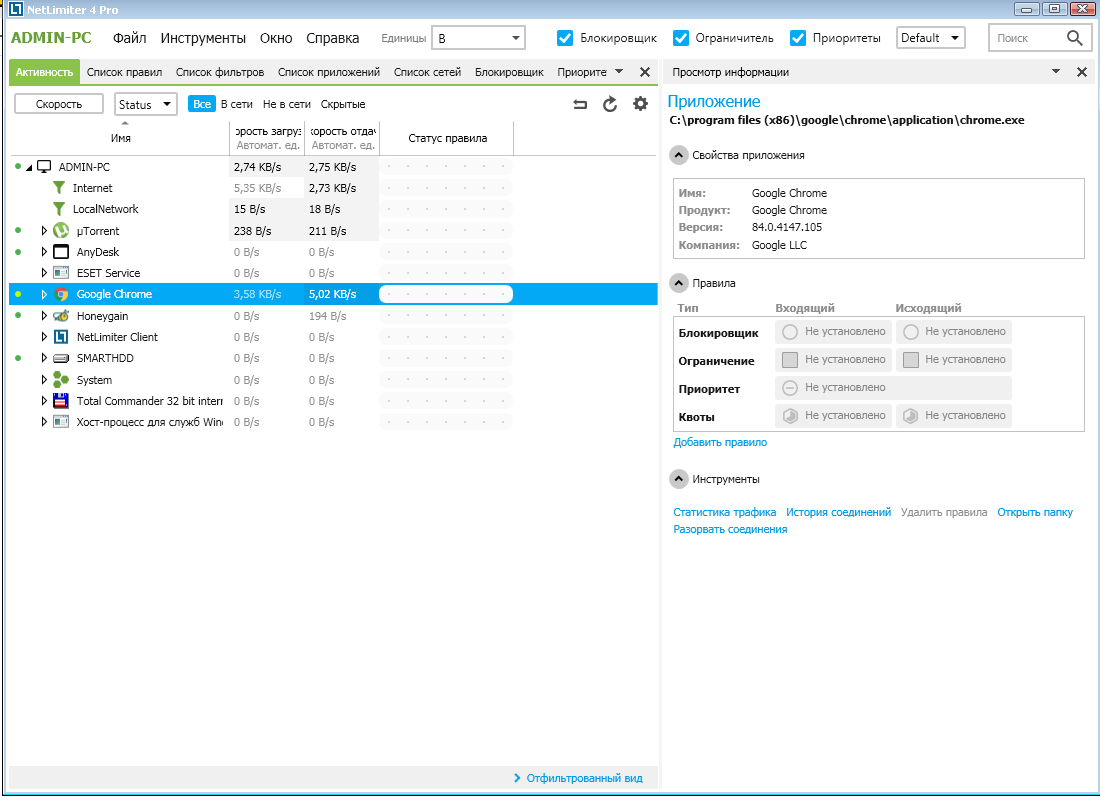Collapse the Инструменты section
Viewport: 1100px width, 800px height.
[x=678, y=479]
